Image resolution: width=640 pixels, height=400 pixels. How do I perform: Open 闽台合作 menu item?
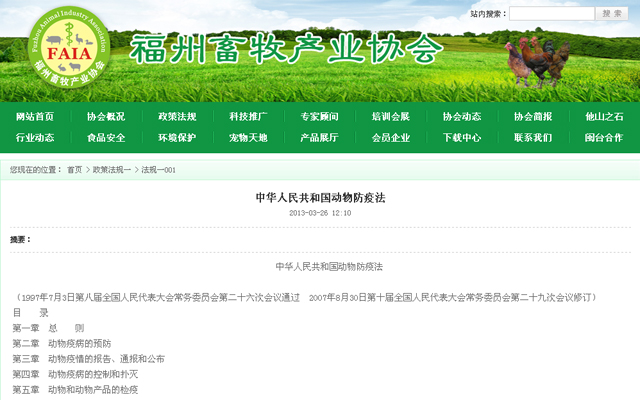(604, 138)
